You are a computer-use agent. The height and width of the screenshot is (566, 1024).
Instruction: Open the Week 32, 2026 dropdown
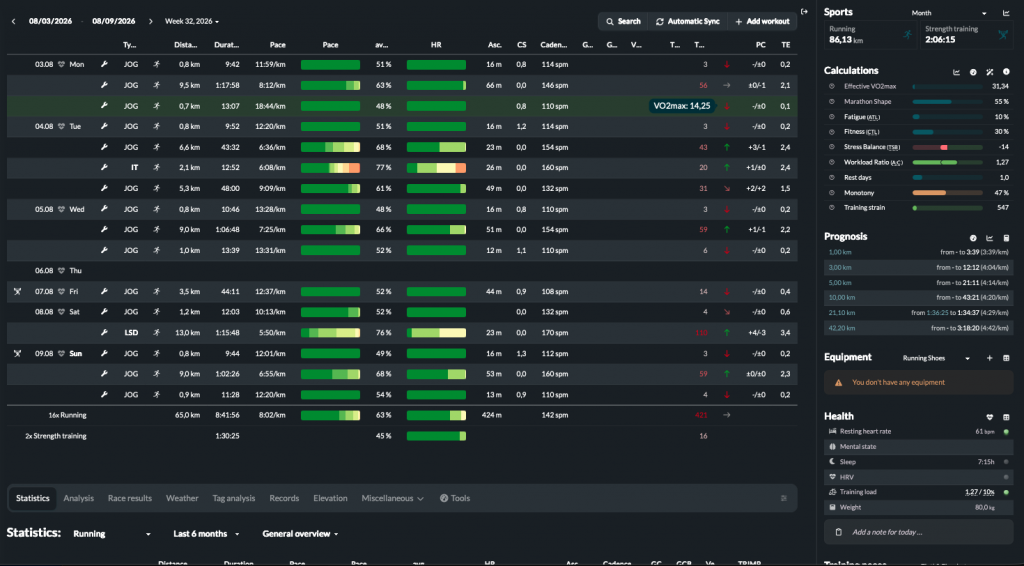(191, 22)
